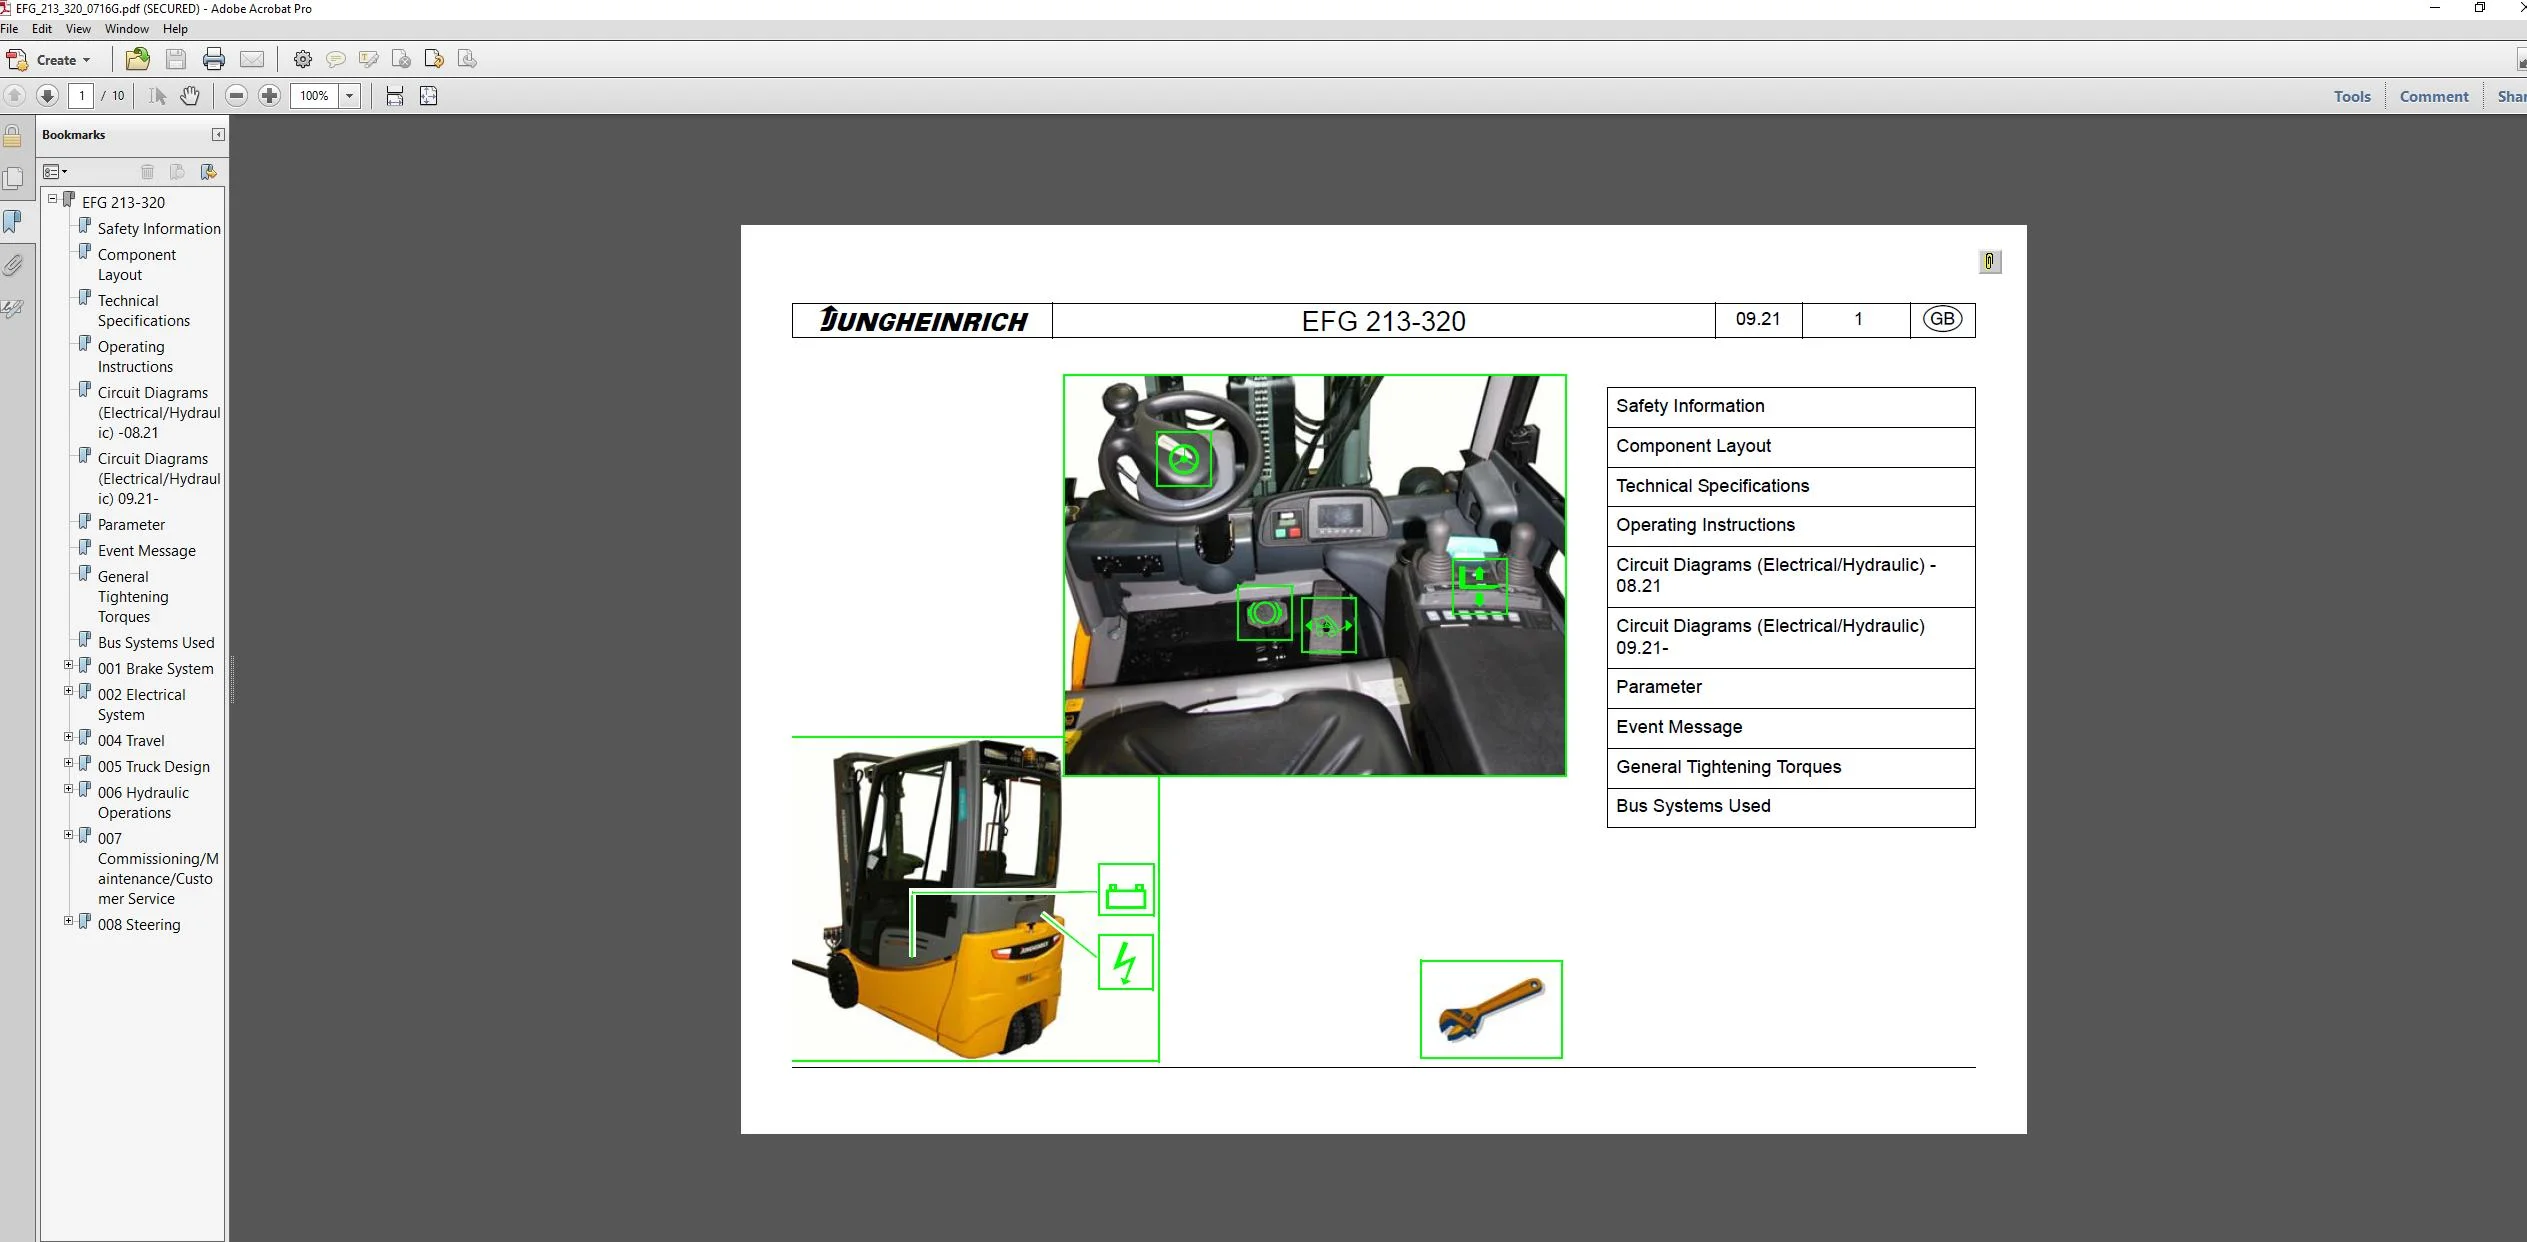This screenshot has height=1242, width=2527.
Task: Click the delete bookmark trash icon
Action: (147, 172)
